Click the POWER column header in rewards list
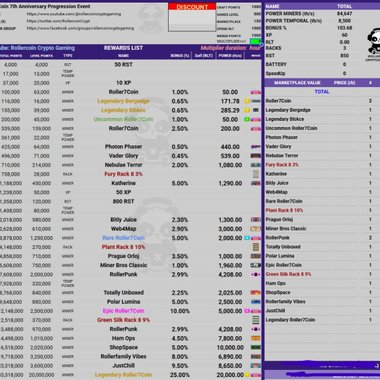The image size is (380, 380). pyautogui.click(x=230, y=56)
